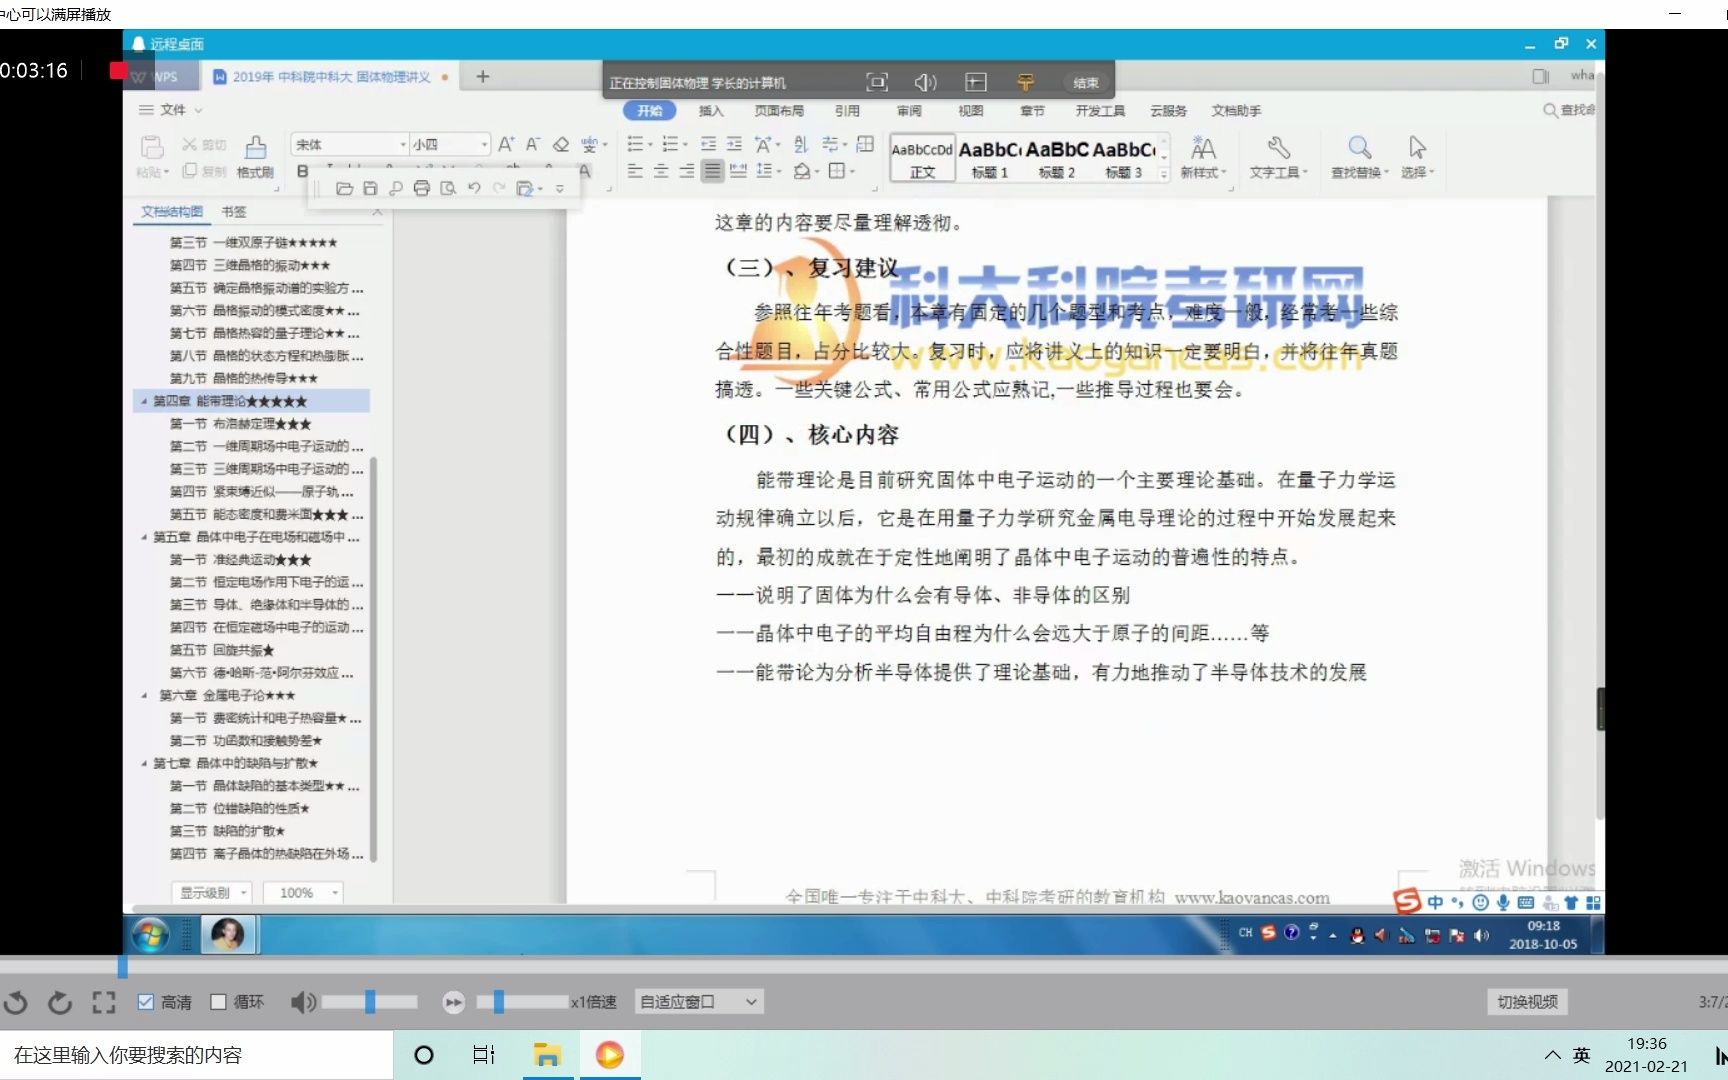
Task: Apply the 标题 1 heading style
Action: pyautogui.click(x=989, y=158)
